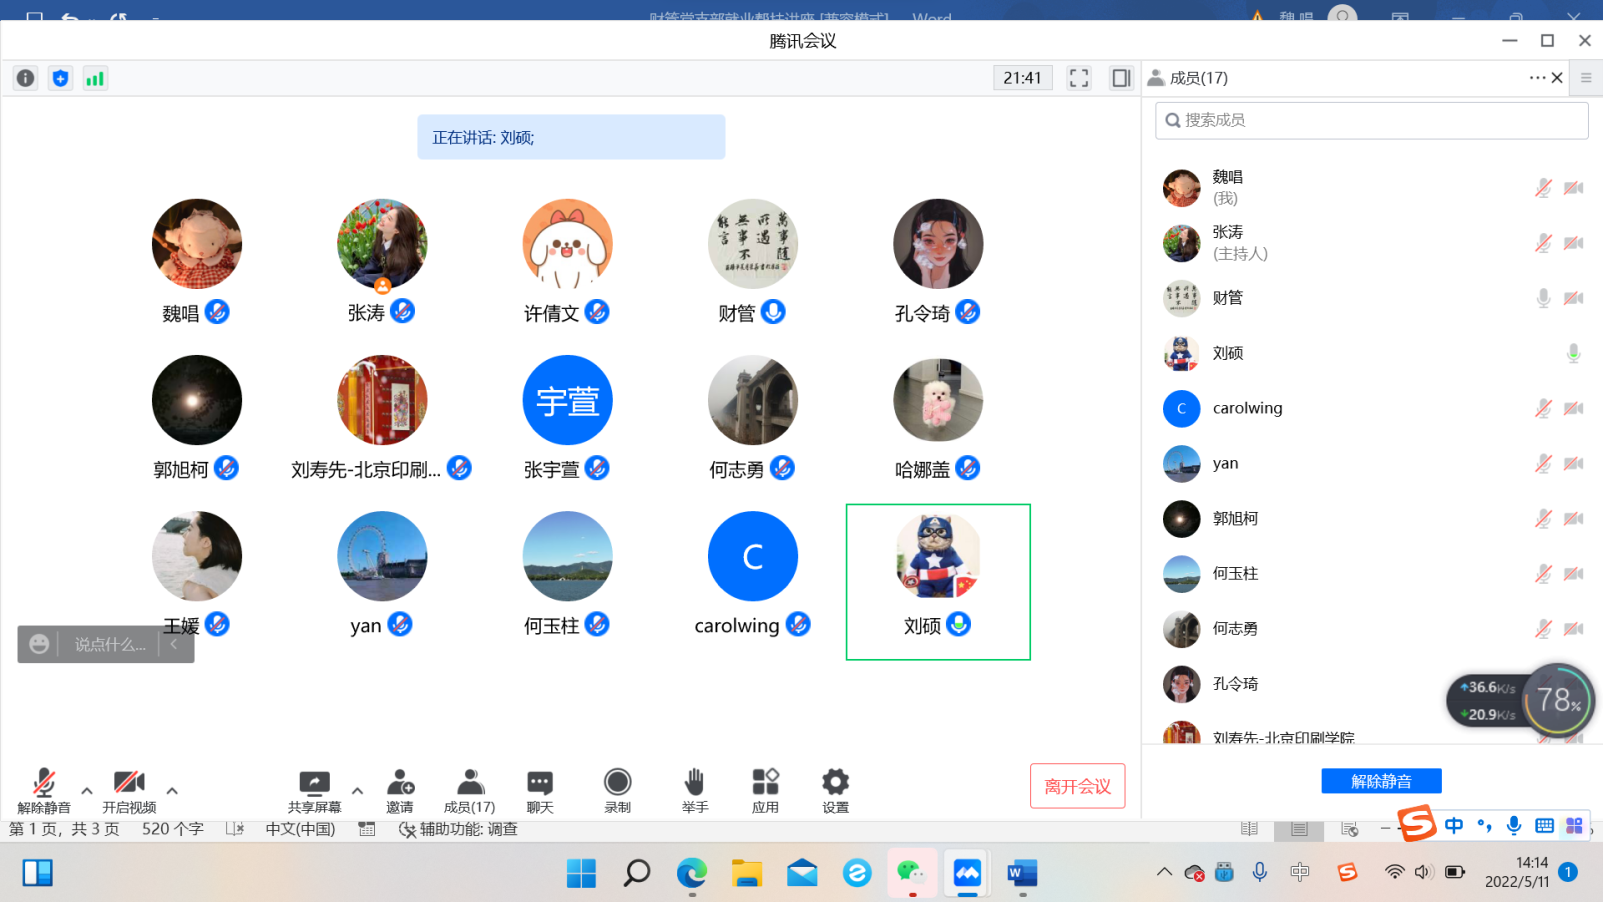The image size is (1604, 902).
Task: Select 何志勇 row in members list
Action: point(1372,629)
